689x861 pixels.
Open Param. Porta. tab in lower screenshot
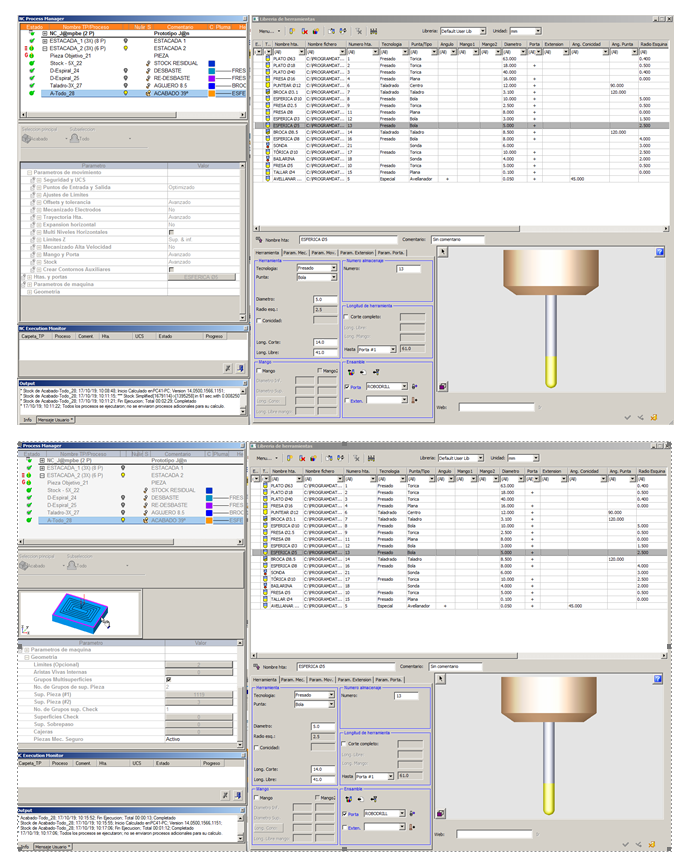[x=389, y=680]
